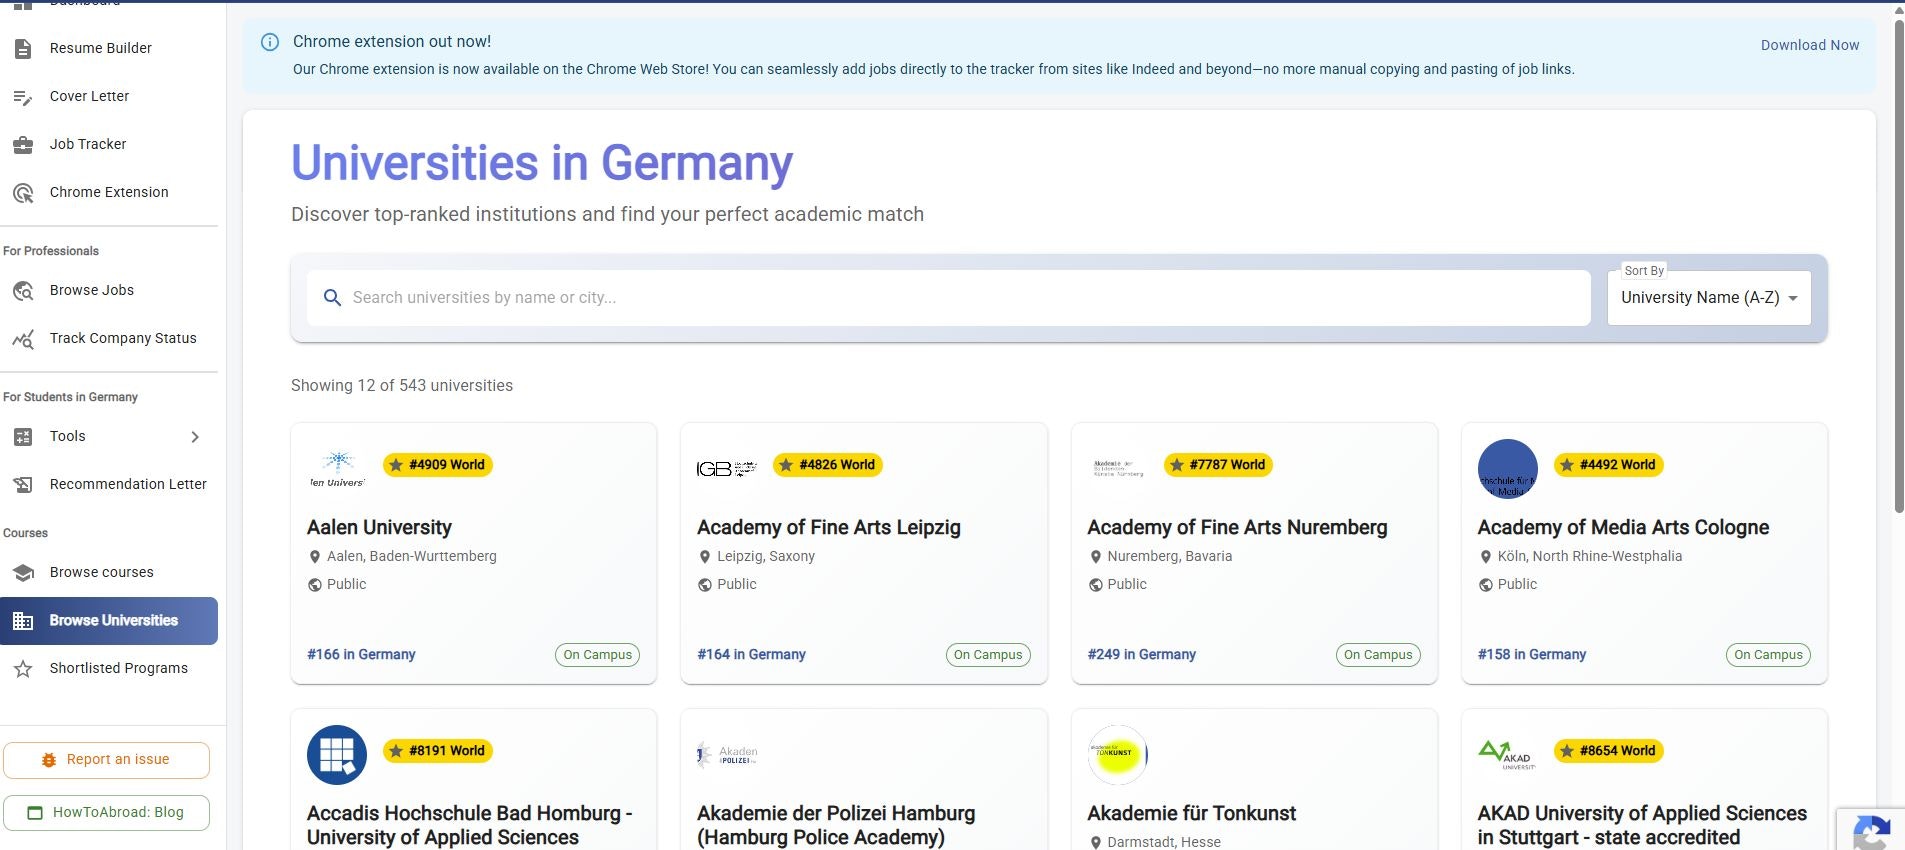Click the #166 in Germany rank text
This screenshot has height=850, width=1905.
[361, 655]
